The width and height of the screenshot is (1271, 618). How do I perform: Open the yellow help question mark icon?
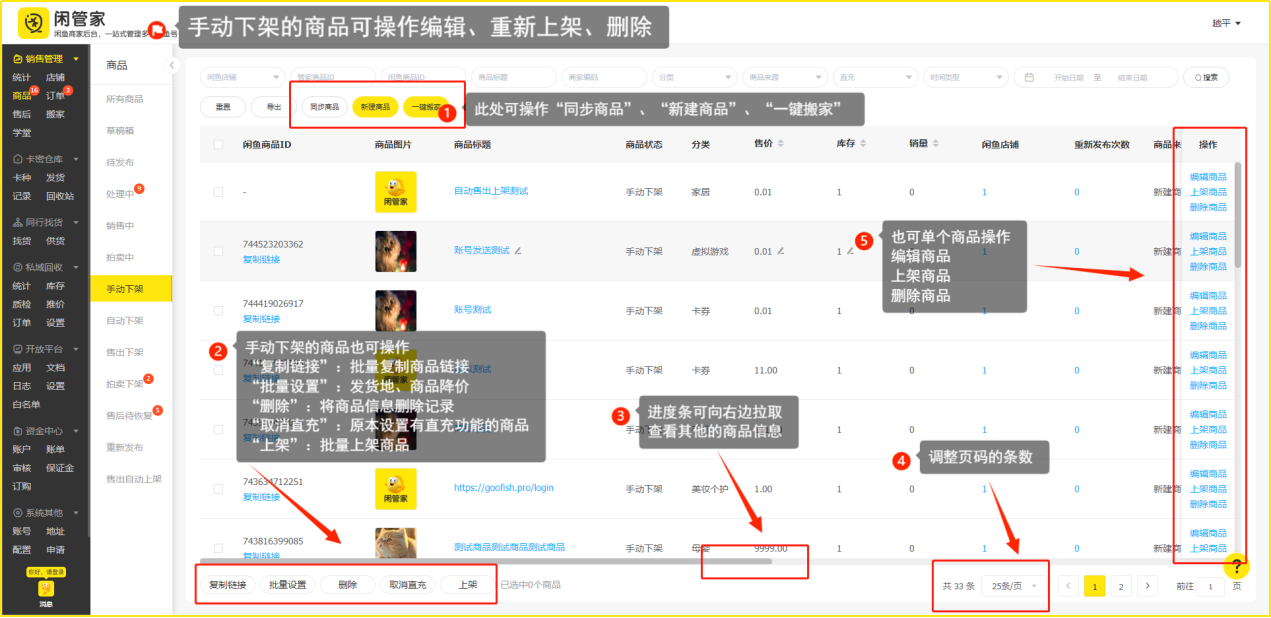pos(1236,566)
